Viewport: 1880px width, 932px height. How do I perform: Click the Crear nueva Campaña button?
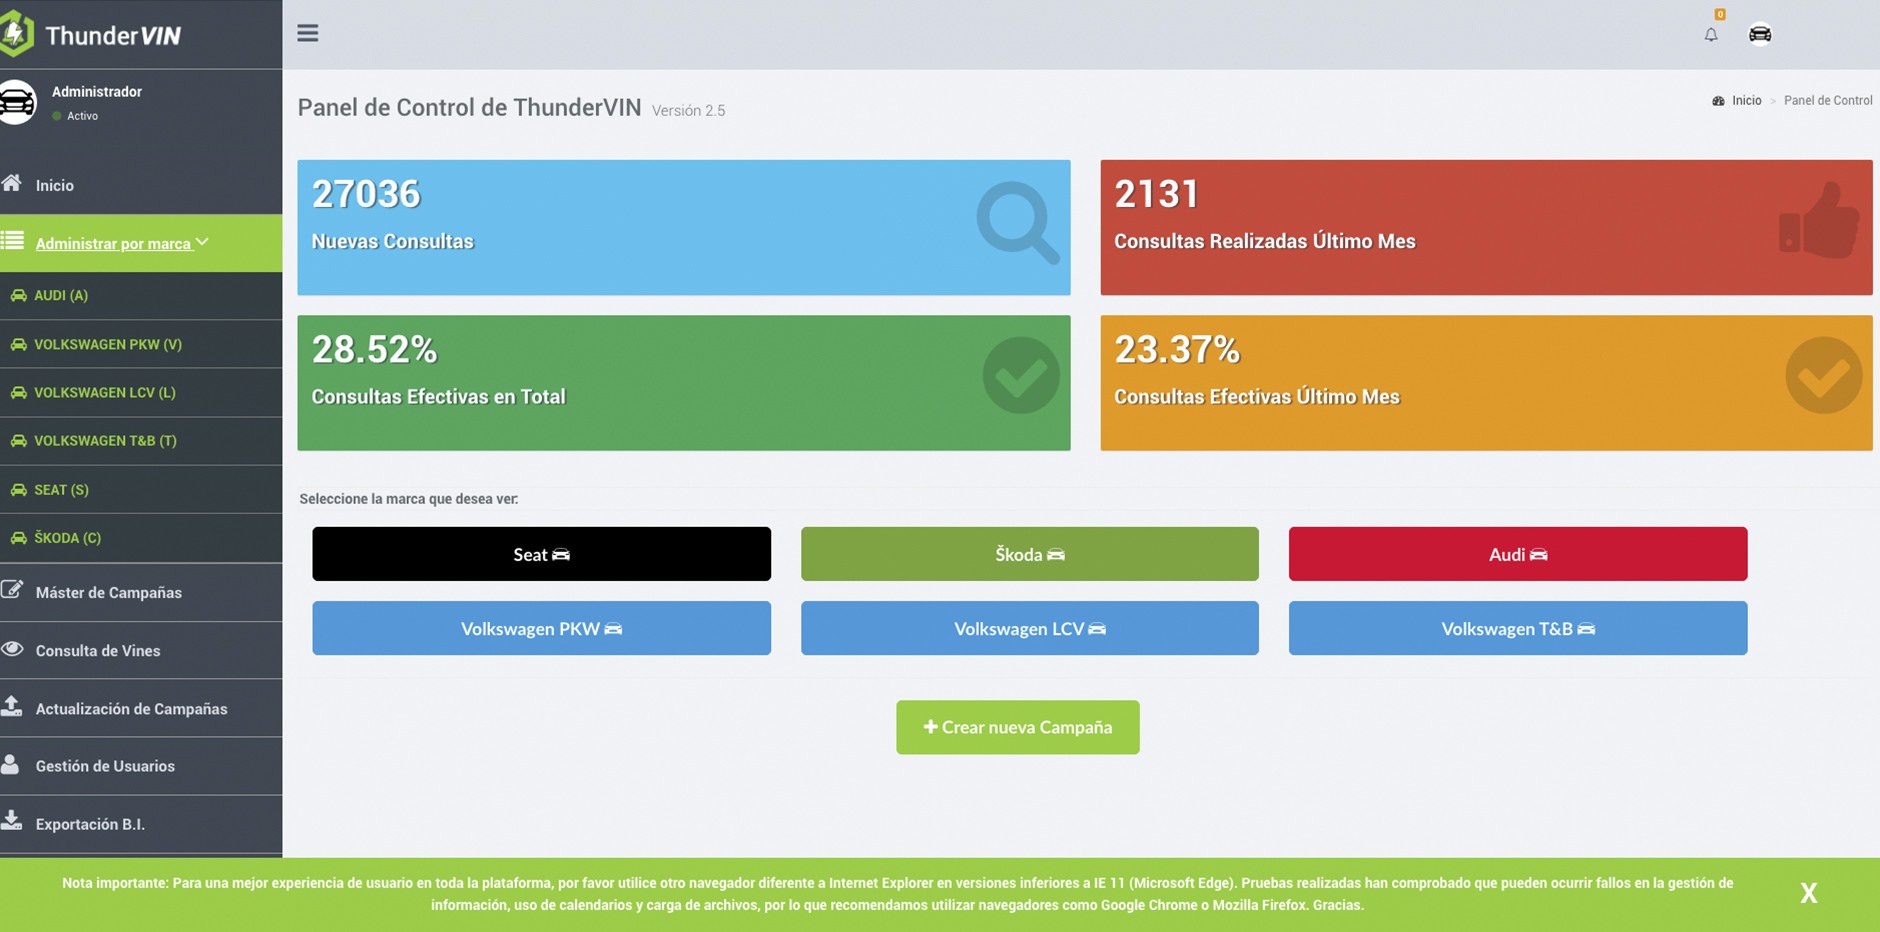pyautogui.click(x=1017, y=727)
